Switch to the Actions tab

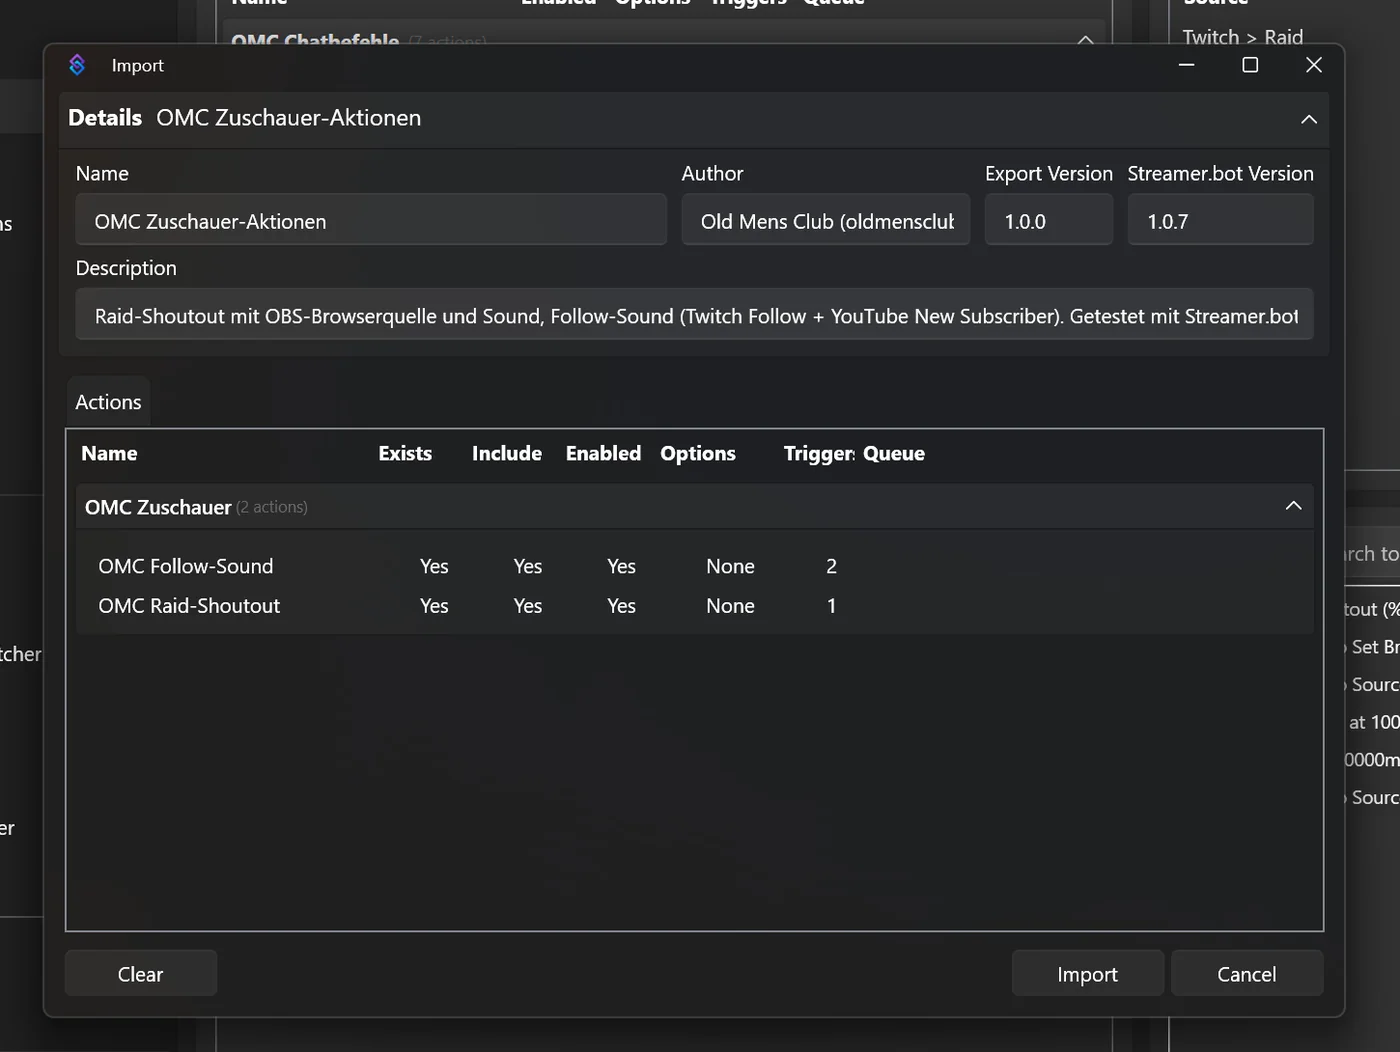click(x=108, y=402)
